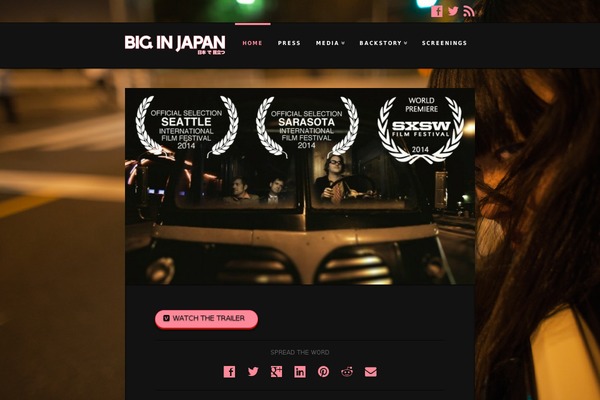Image resolution: width=600 pixels, height=400 pixels.
Task: Open the Media menu
Action: [330, 43]
